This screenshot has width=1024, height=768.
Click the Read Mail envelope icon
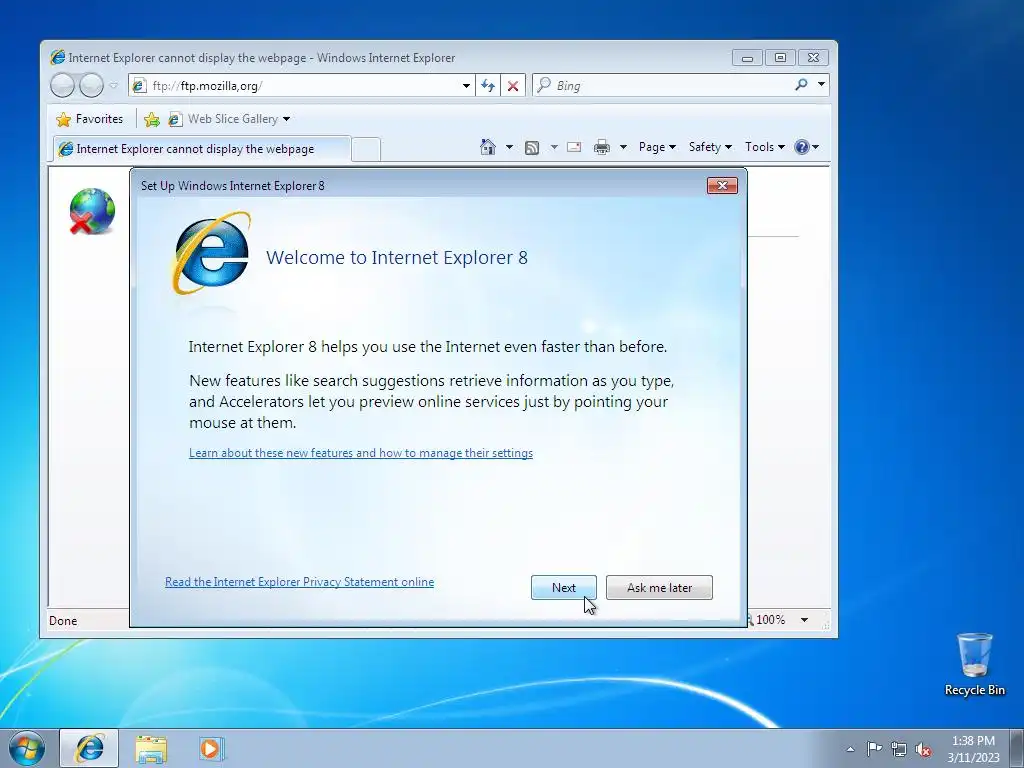(574, 147)
